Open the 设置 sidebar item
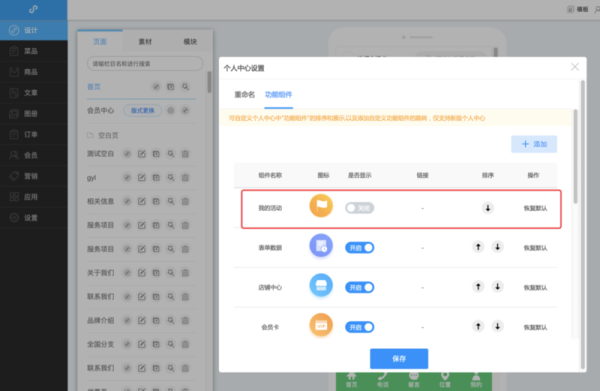The image size is (600, 391). click(x=34, y=218)
